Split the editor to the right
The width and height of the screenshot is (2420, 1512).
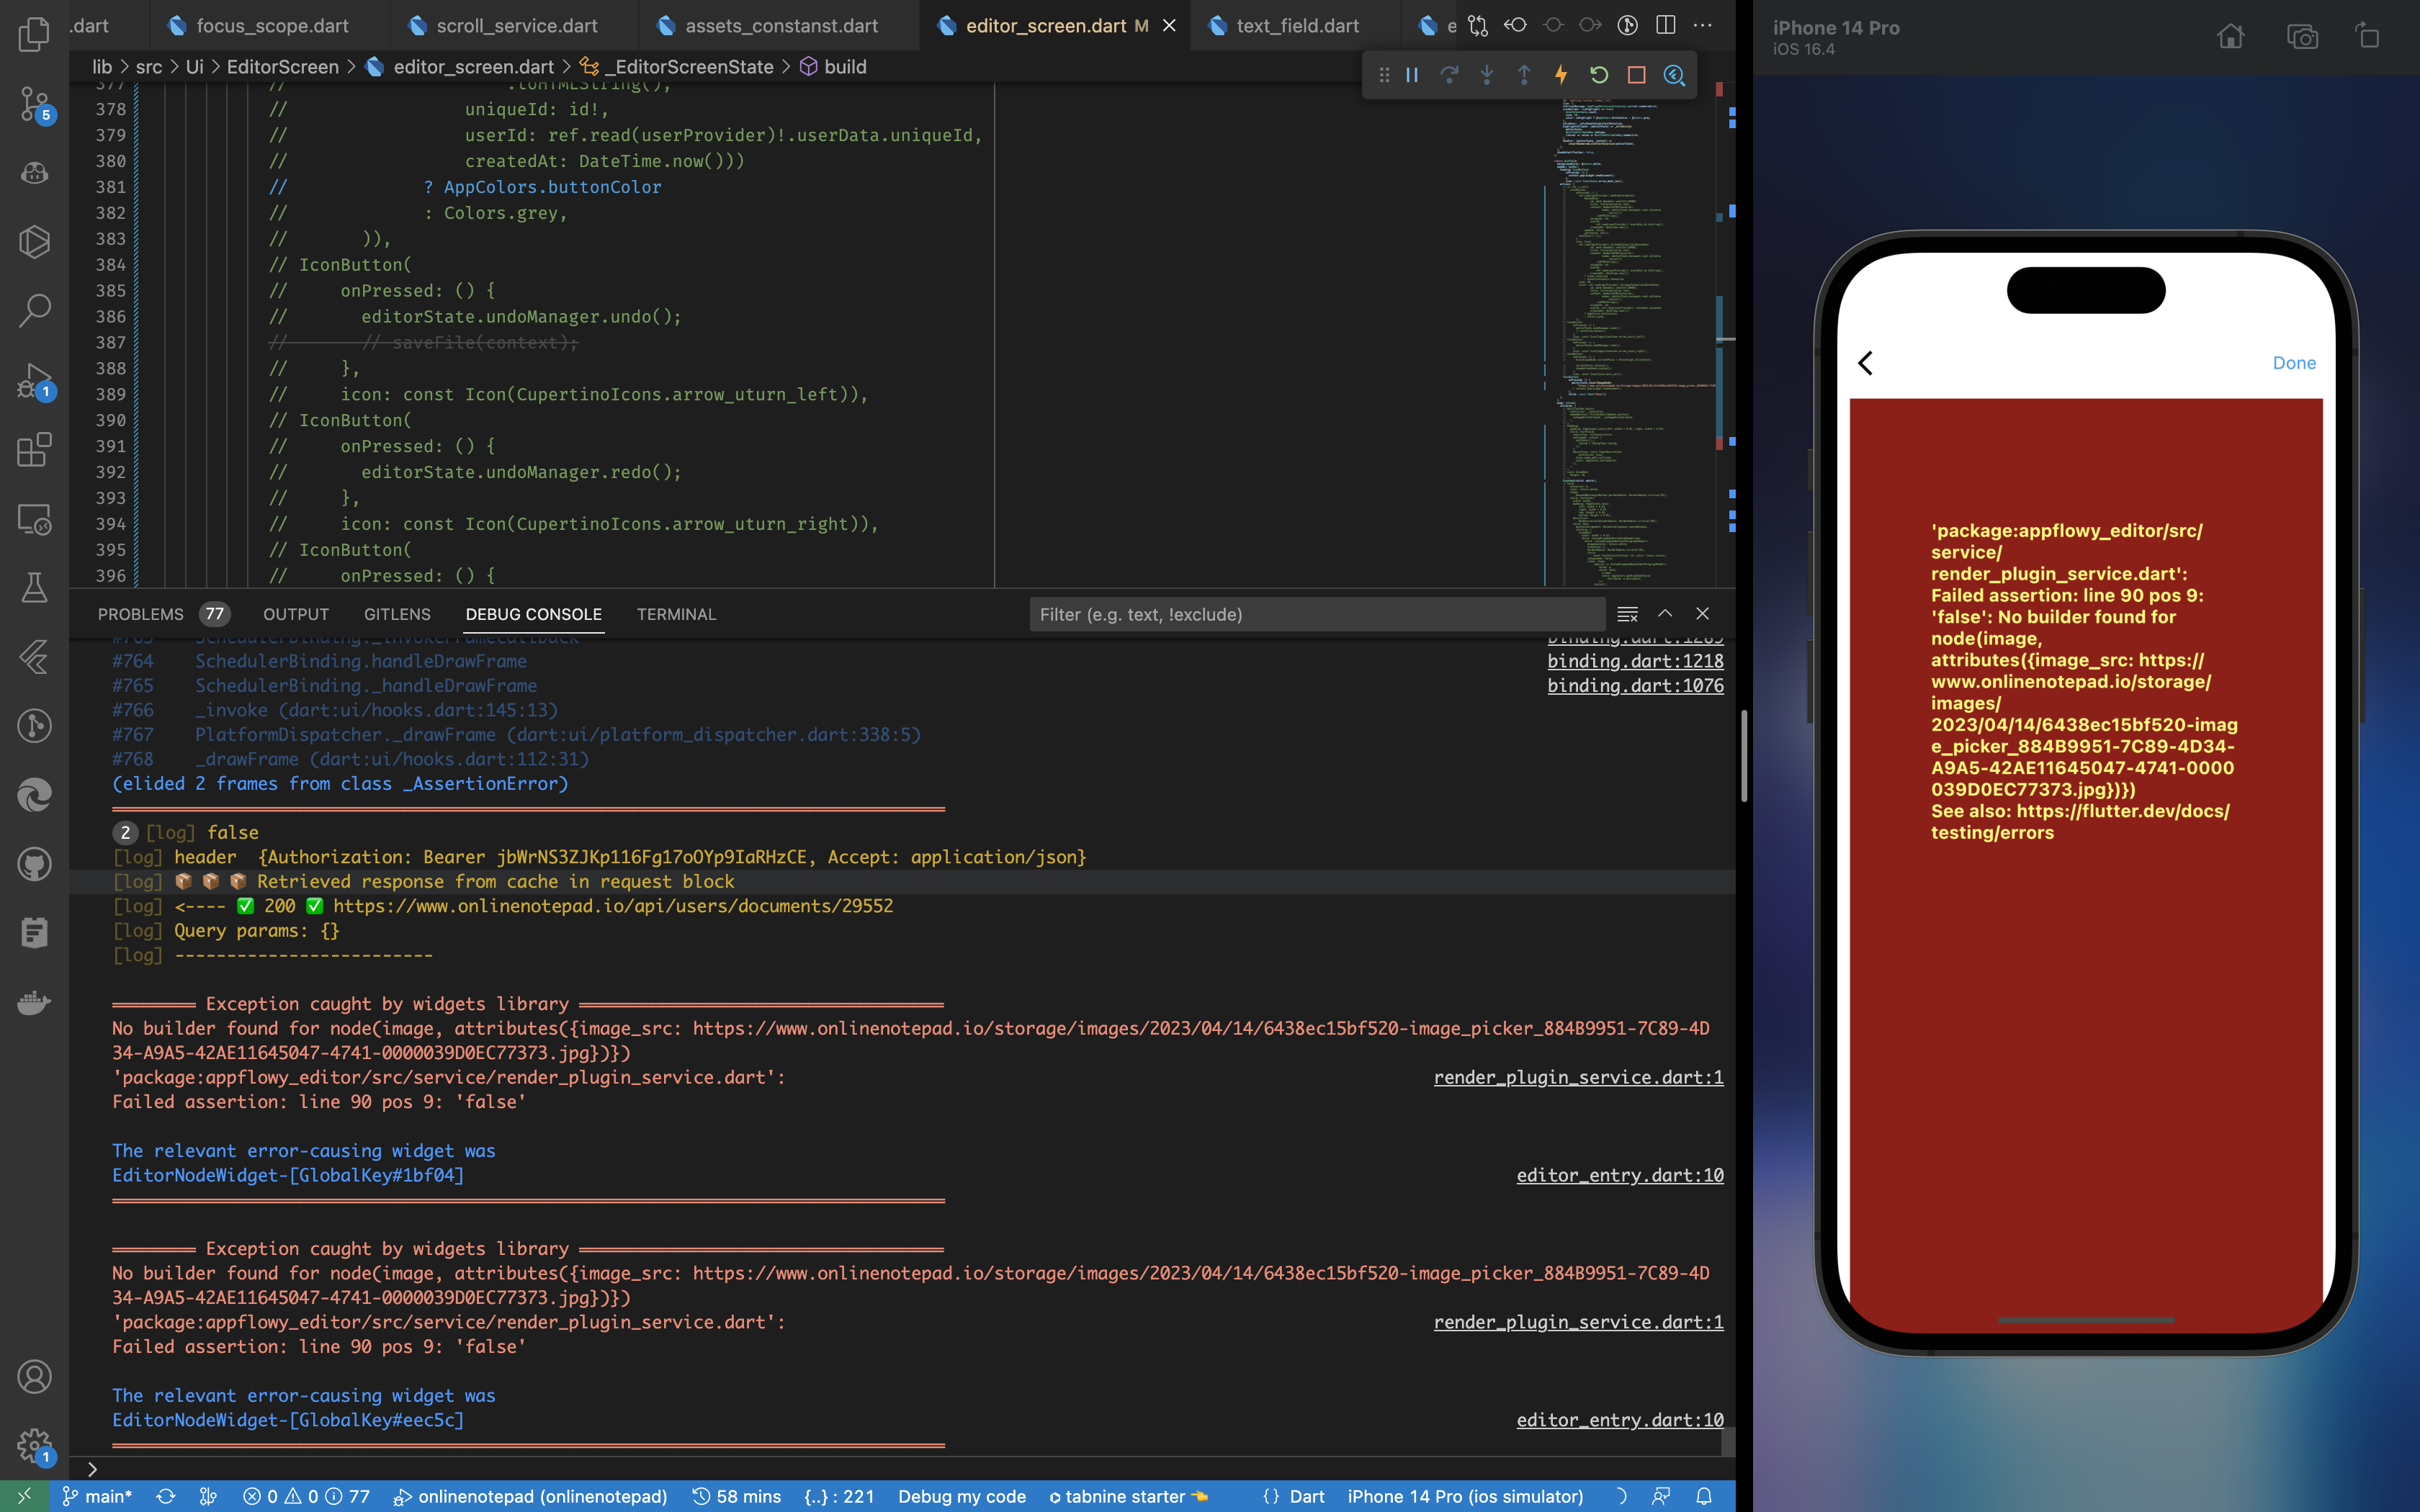(x=1666, y=25)
